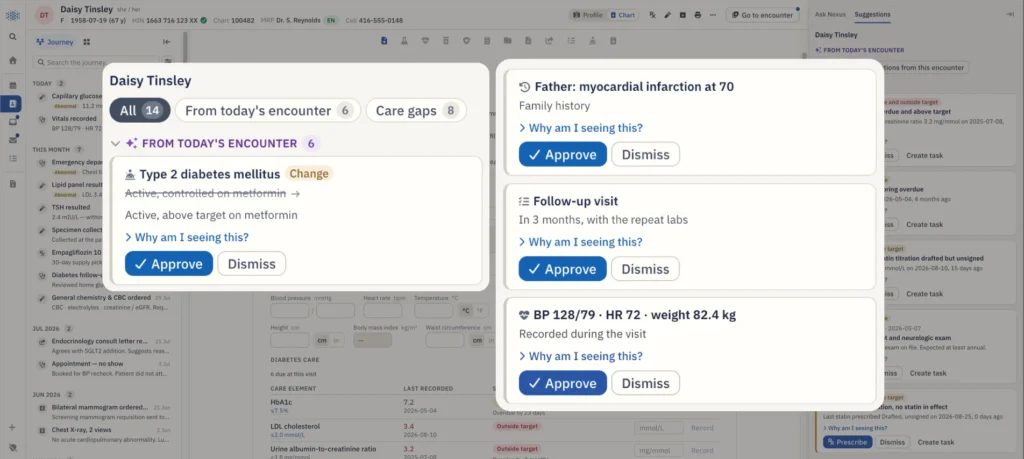Click the verified HIN green check icon

[x=204, y=20]
